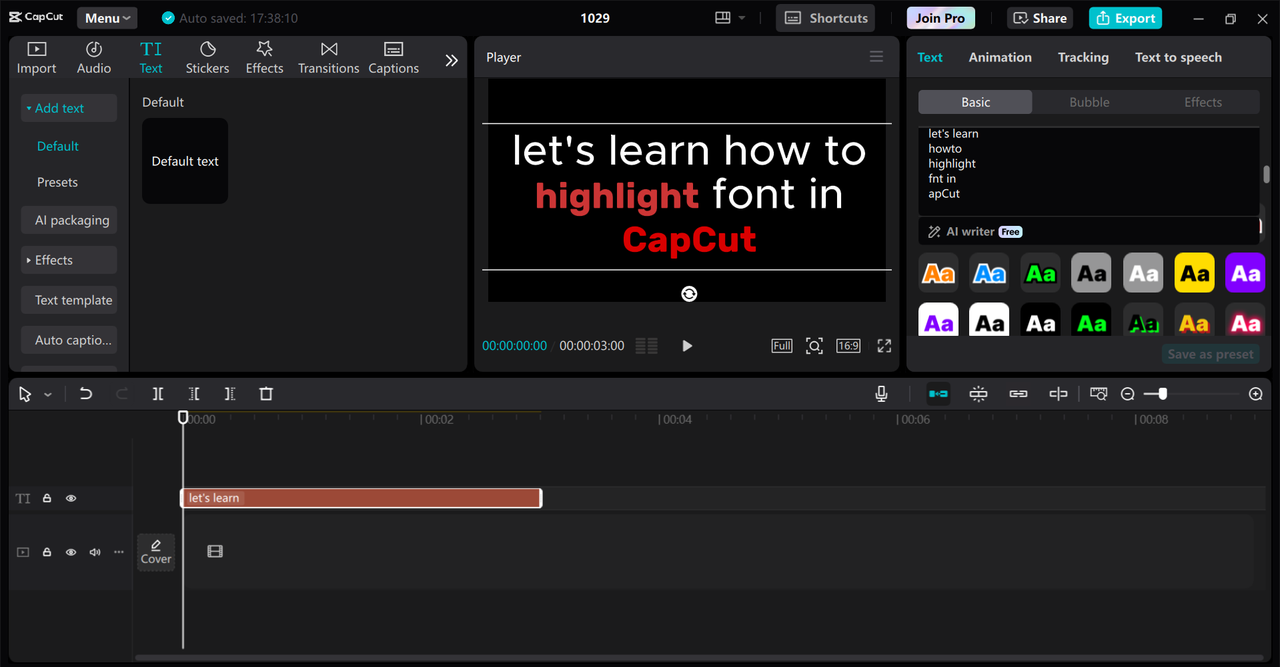Zoom in the timeline with plus icon
Viewport: 1280px width, 667px height.
(1256, 394)
